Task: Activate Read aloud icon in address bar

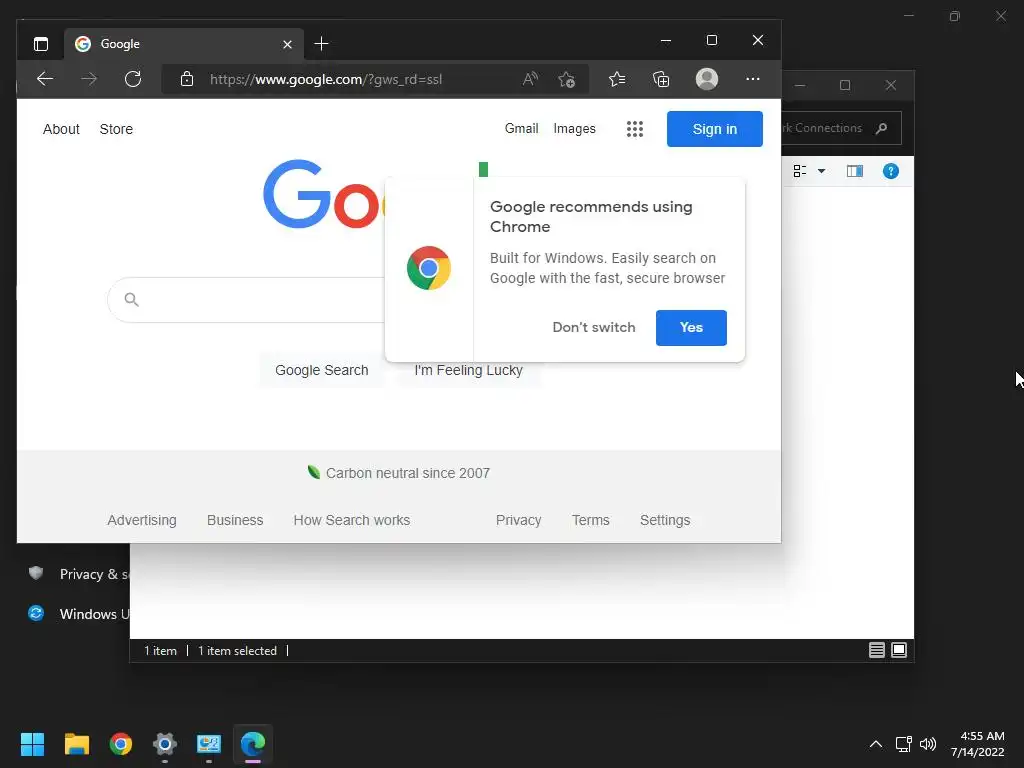Action: 530,79
